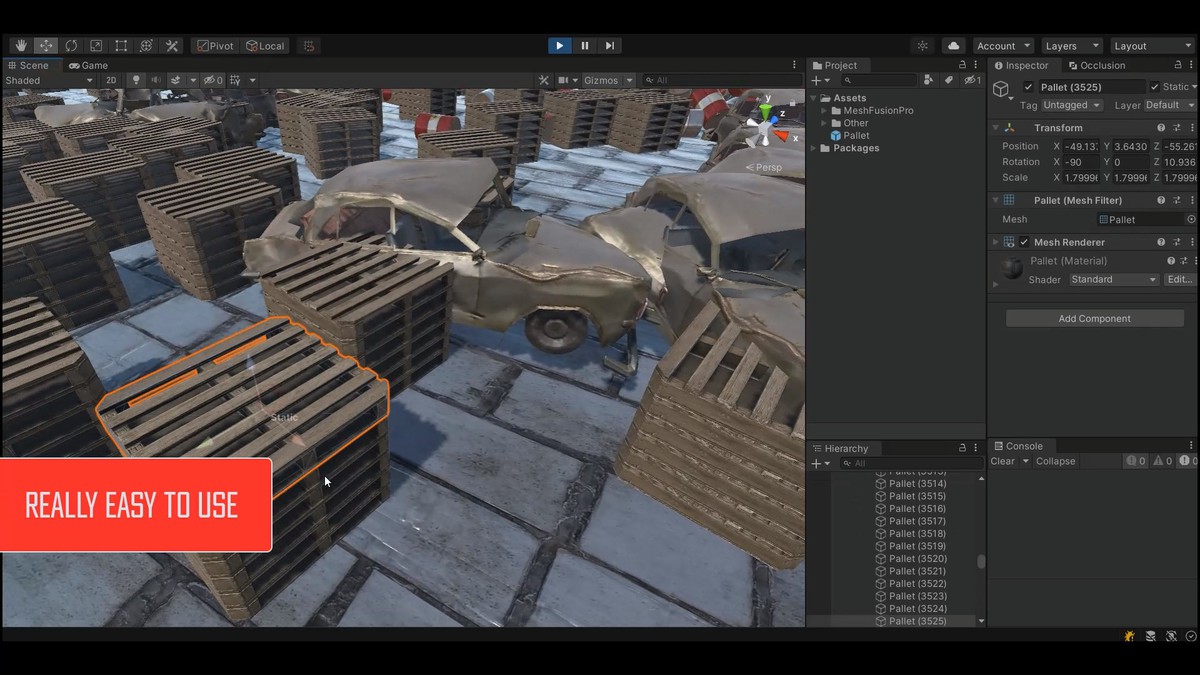Click the shader Edit button

coord(1180,280)
